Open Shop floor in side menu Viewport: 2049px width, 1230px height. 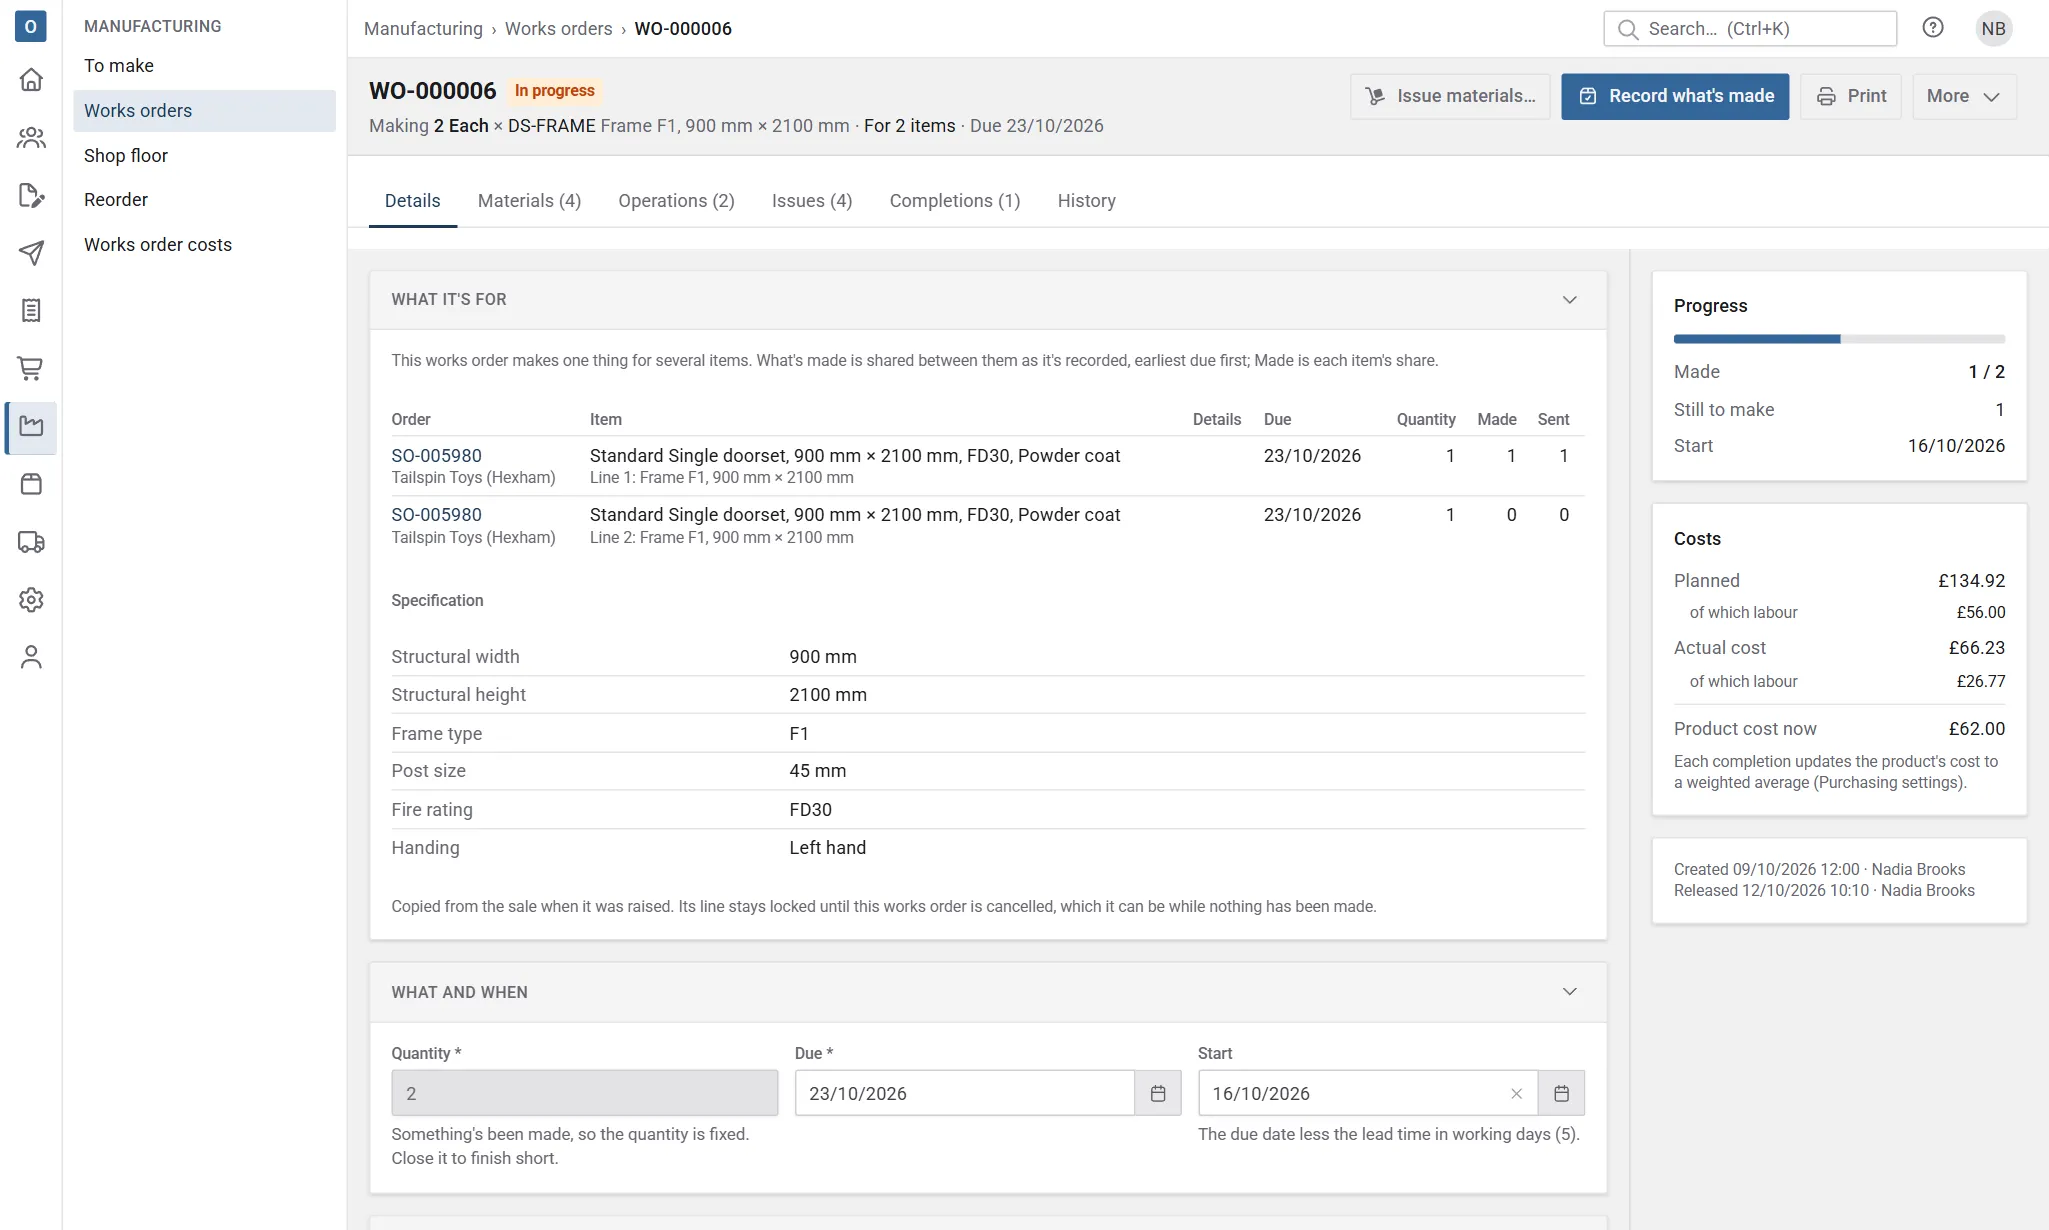[204, 156]
